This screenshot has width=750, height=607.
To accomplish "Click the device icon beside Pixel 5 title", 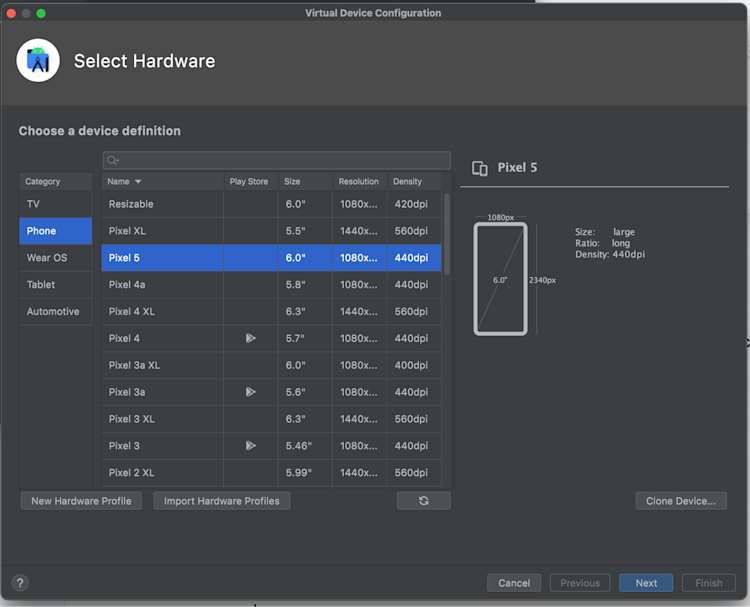I will (x=480, y=168).
